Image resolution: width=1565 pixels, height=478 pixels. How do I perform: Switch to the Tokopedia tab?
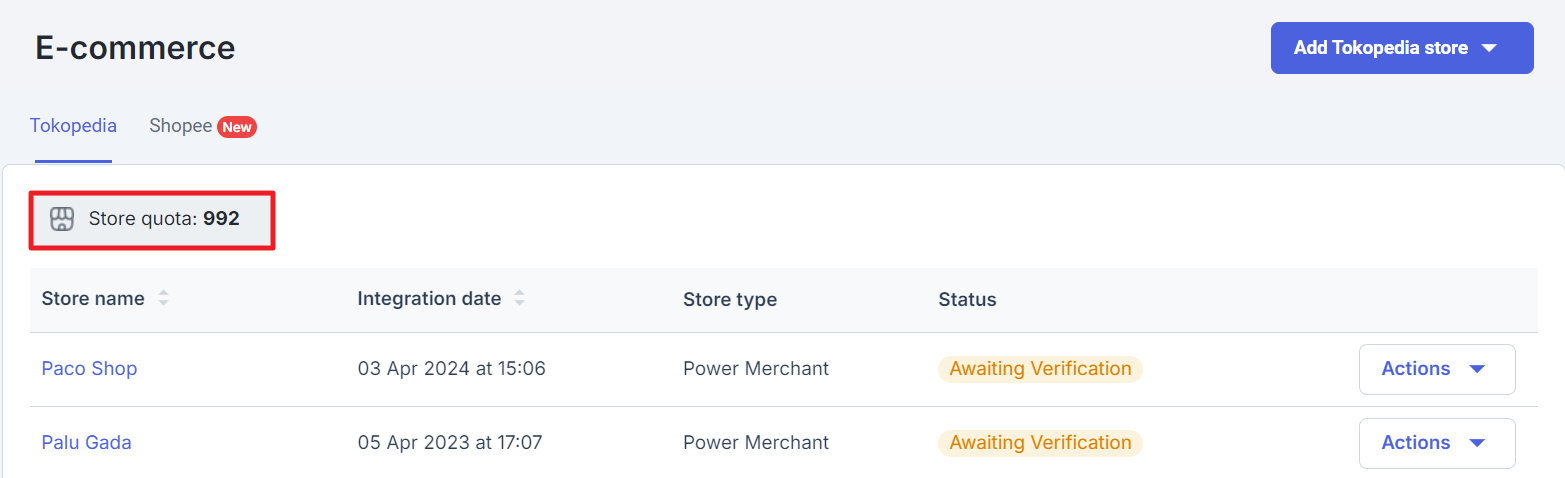(x=73, y=126)
